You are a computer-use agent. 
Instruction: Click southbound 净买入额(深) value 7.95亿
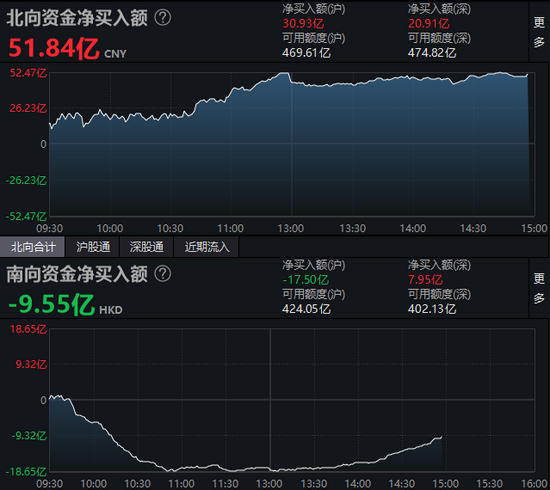pos(425,280)
